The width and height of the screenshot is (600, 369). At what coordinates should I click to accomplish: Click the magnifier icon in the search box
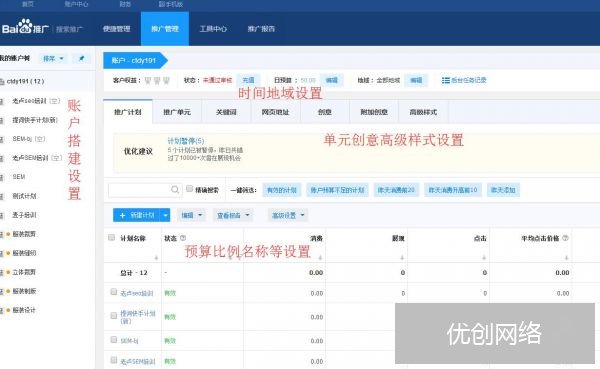(x=175, y=190)
